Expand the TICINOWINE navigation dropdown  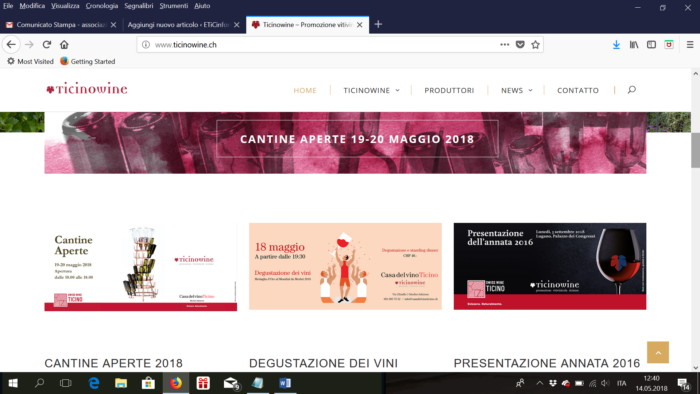371,90
